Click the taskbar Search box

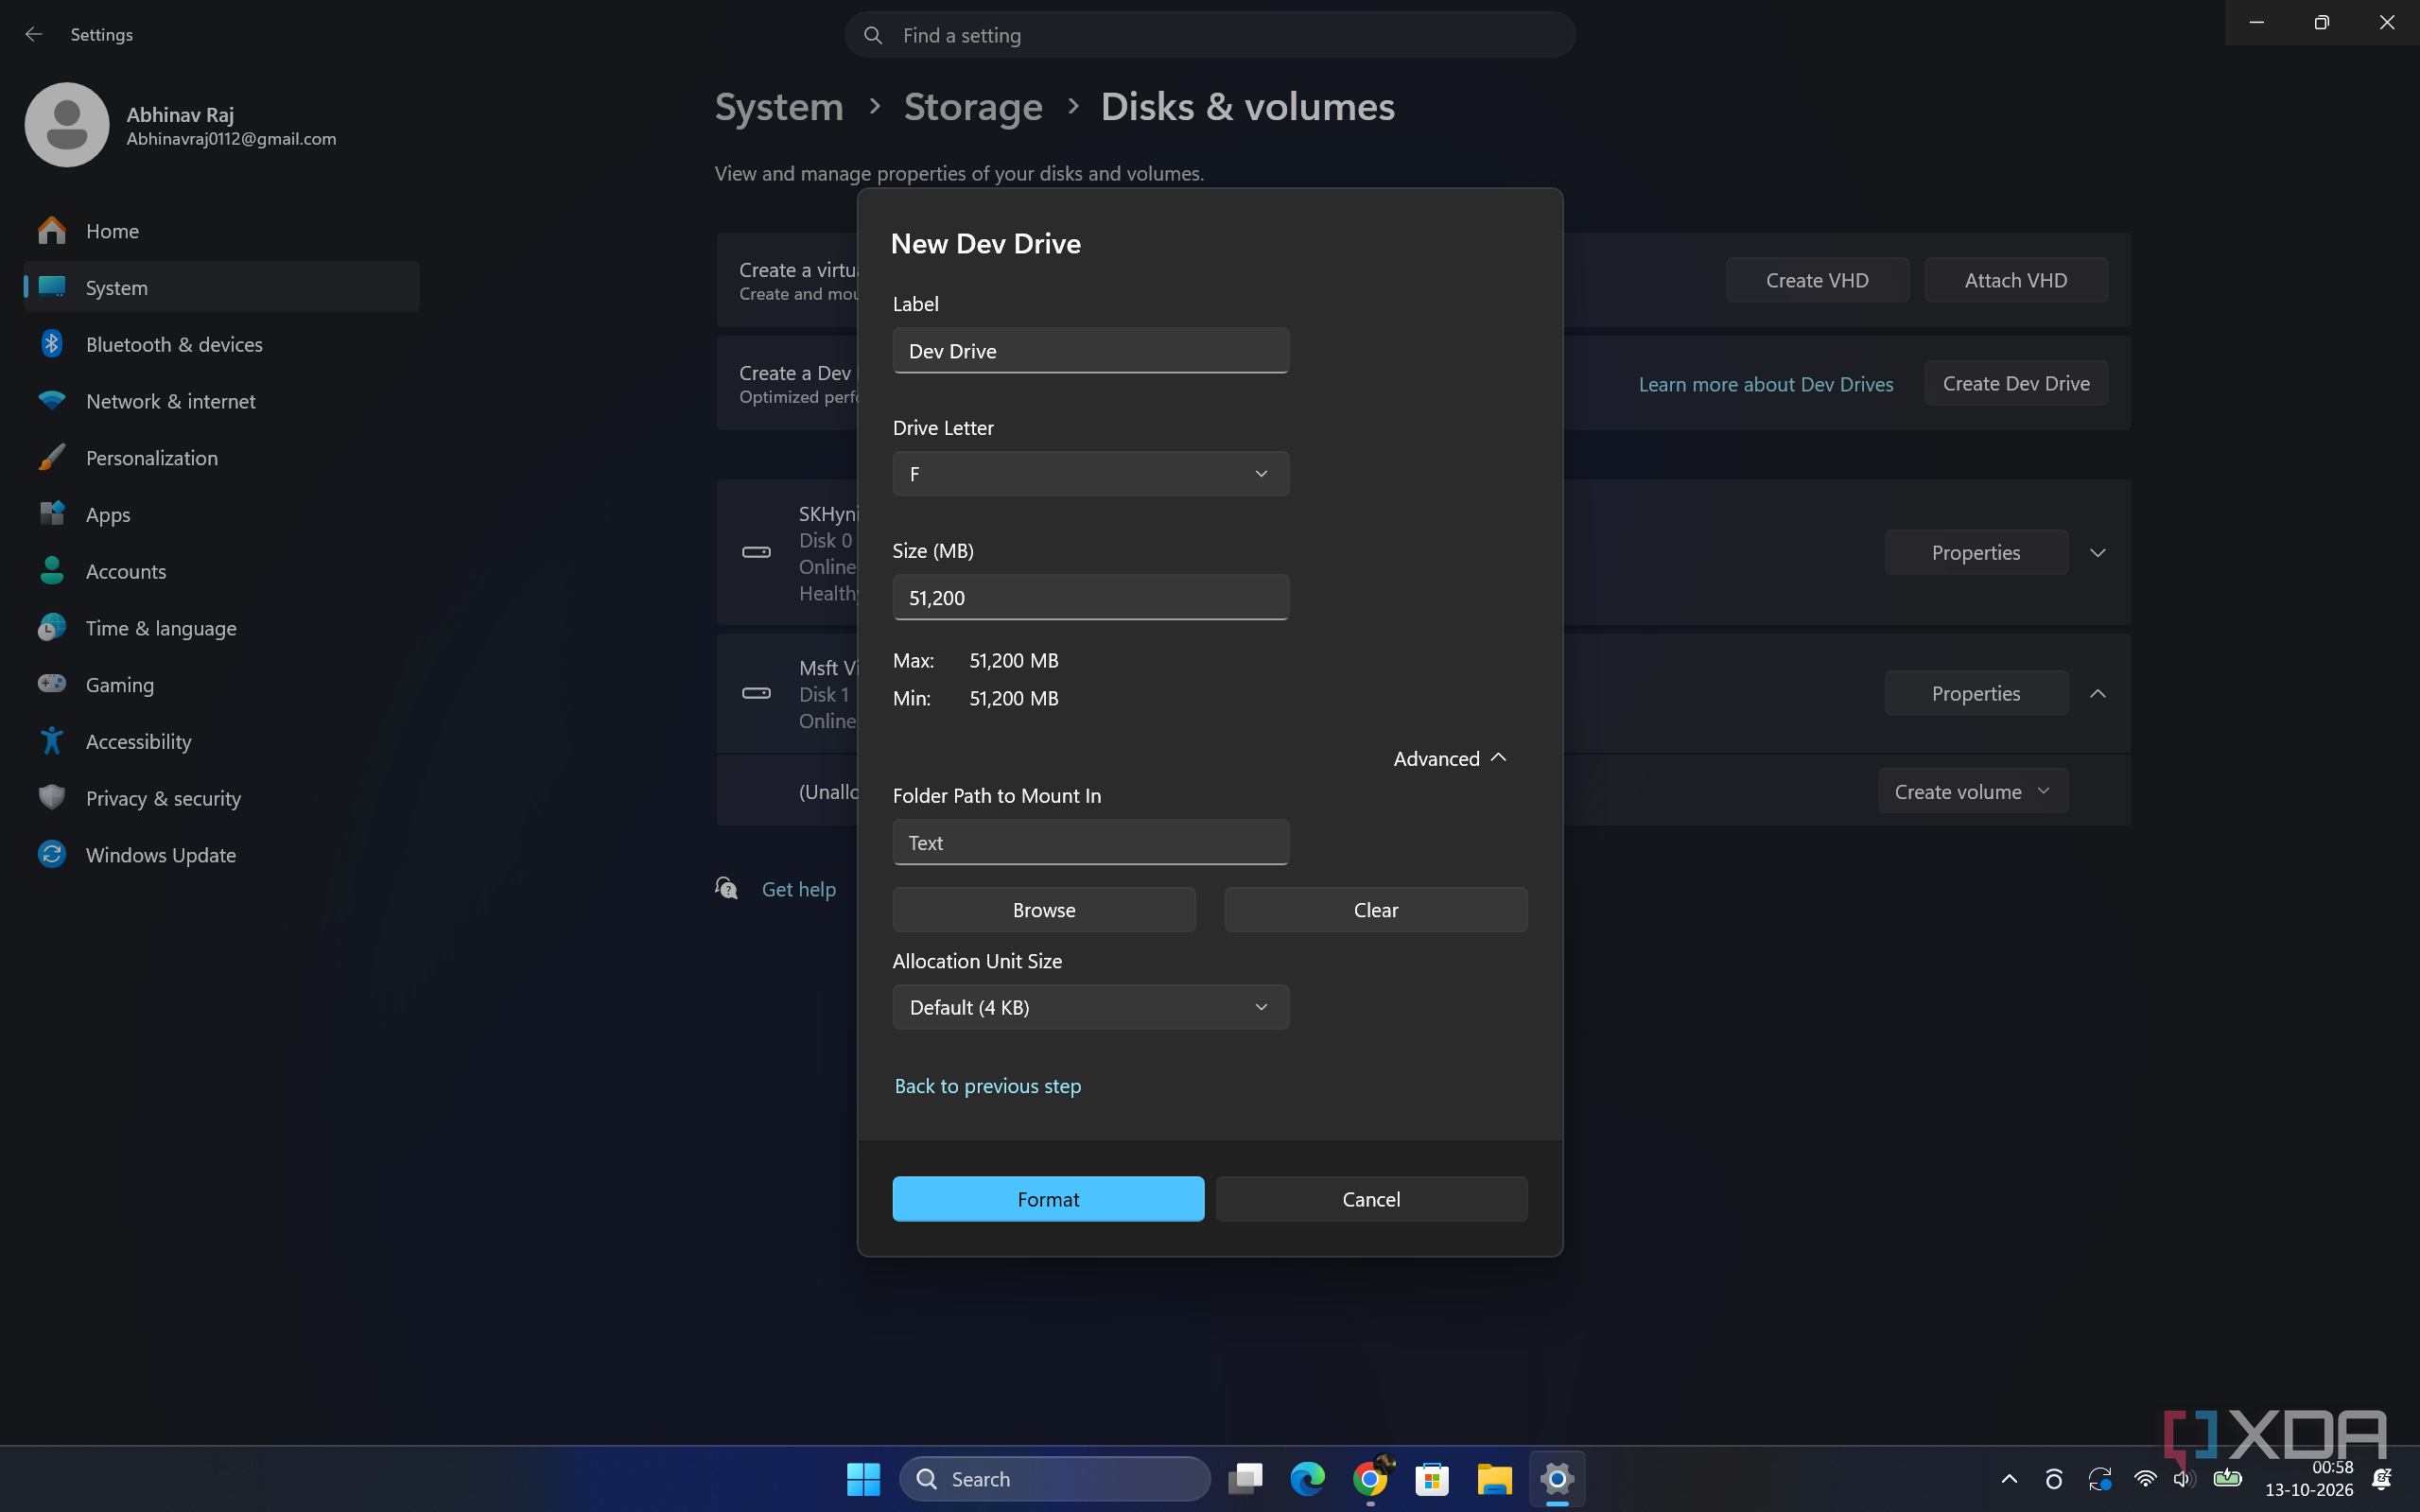[1055, 1478]
